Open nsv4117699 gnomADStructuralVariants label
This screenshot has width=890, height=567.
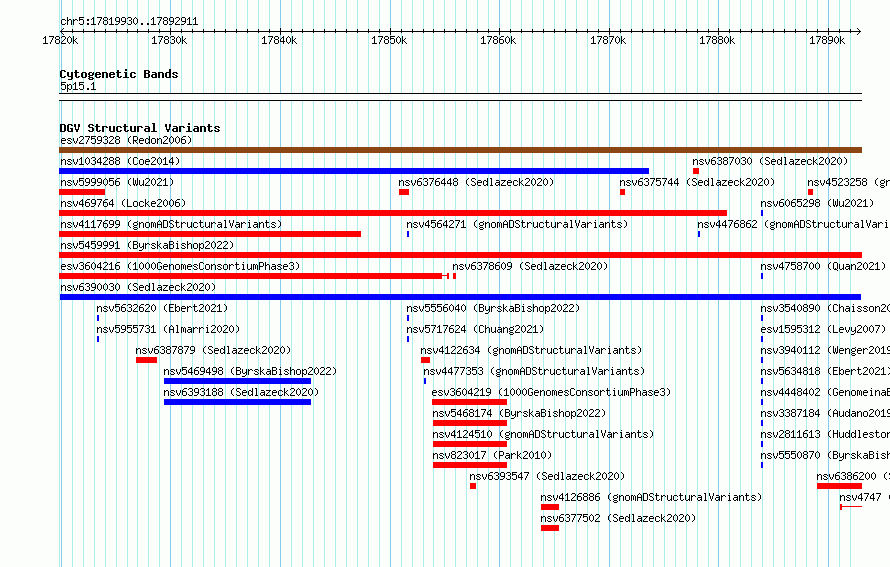click(171, 224)
